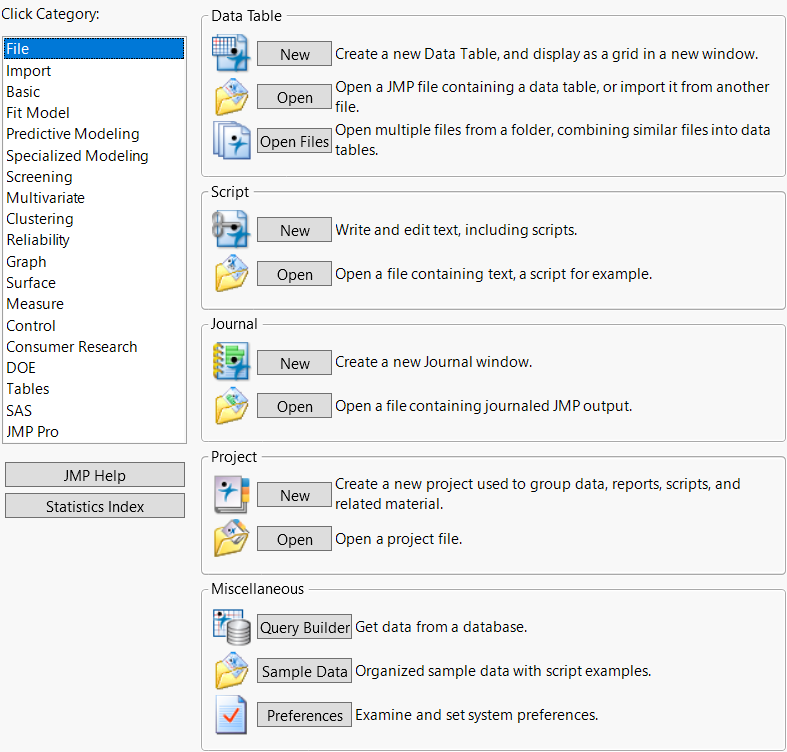Click 'Organized sample data with script examples.'
Screen dimensions: 787x752
(x=503, y=671)
